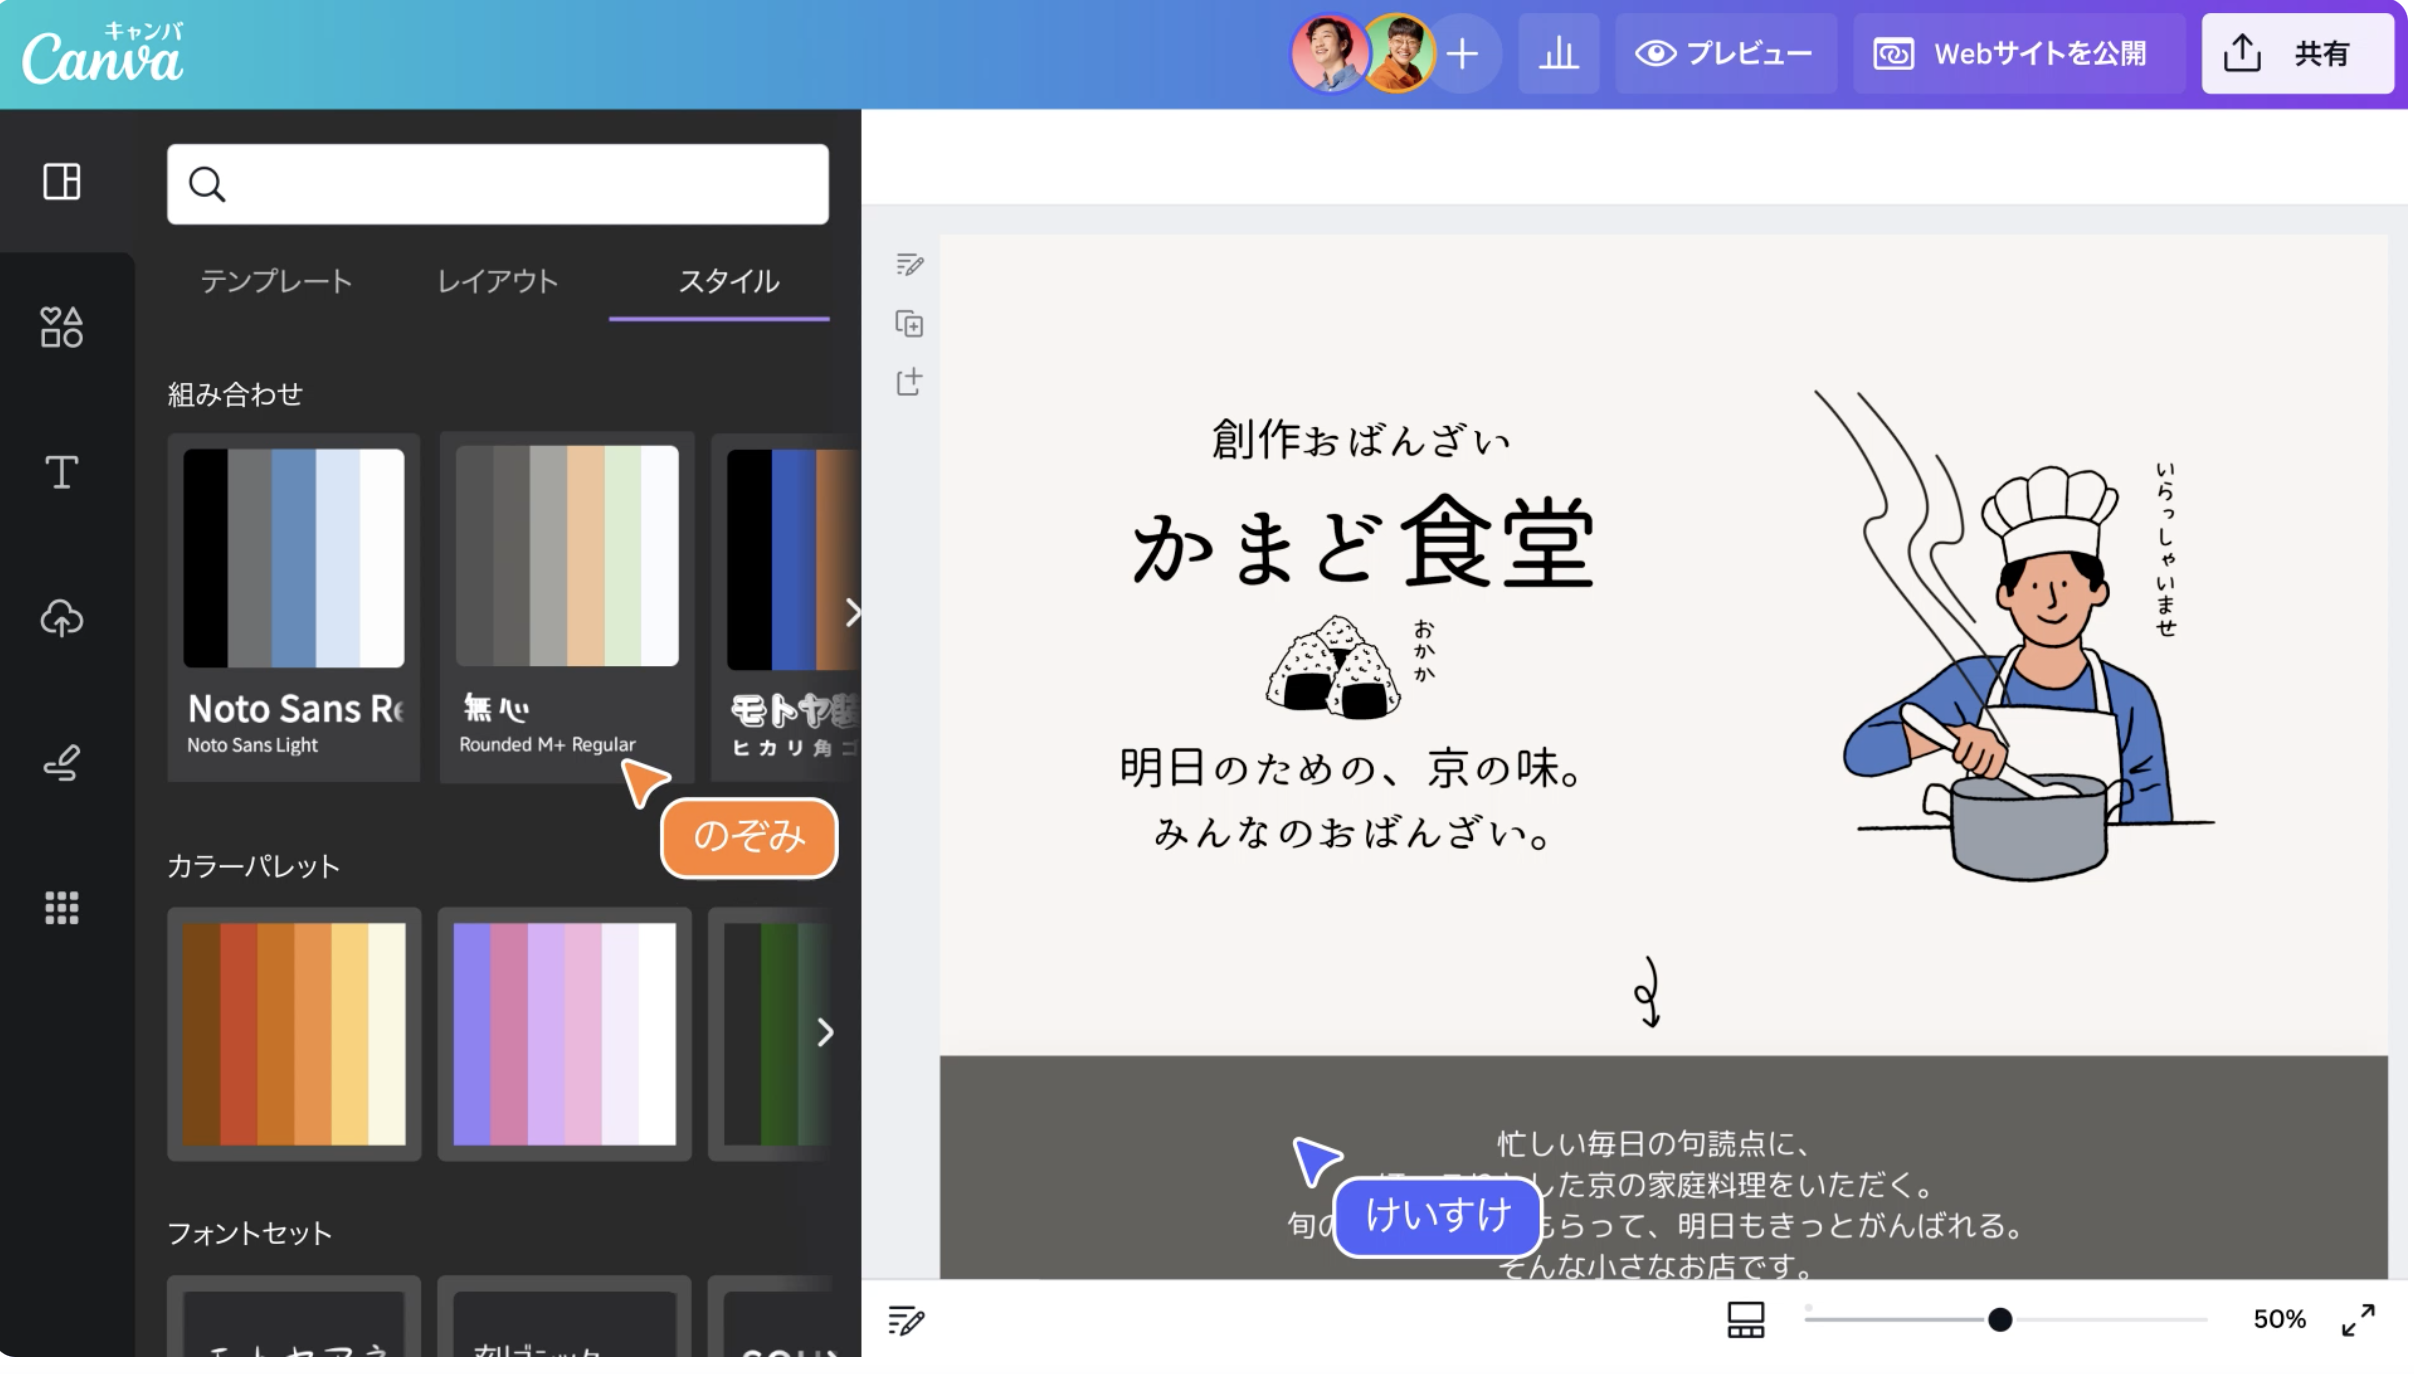The height and width of the screenshot is (1374, 2414).
Task: Select the Draw tool icon
Action: tap(62, 763)
